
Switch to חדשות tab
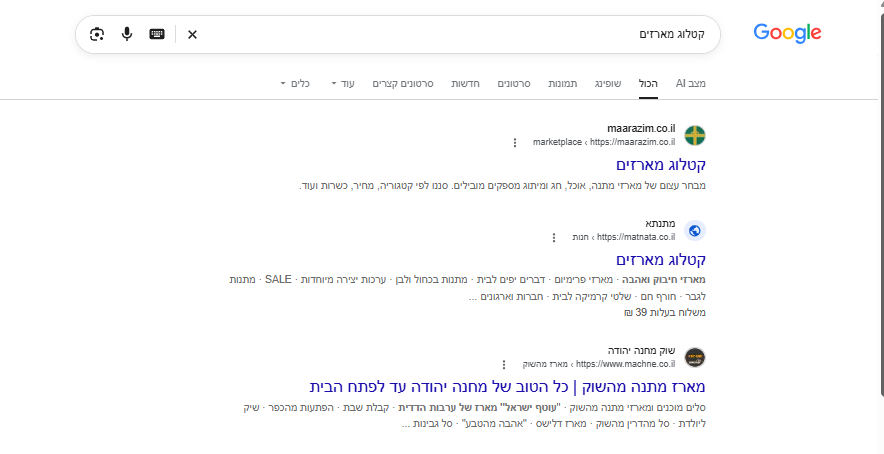[x=465, y=83]
